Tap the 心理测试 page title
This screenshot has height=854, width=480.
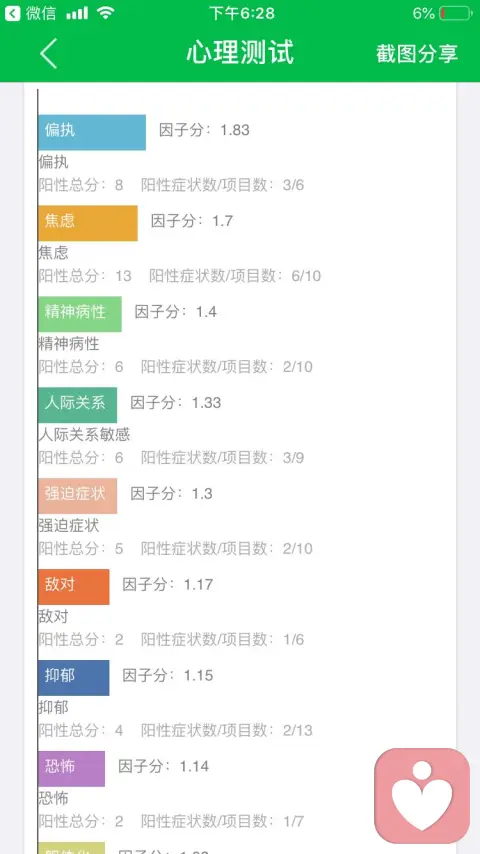click(240, 53)
